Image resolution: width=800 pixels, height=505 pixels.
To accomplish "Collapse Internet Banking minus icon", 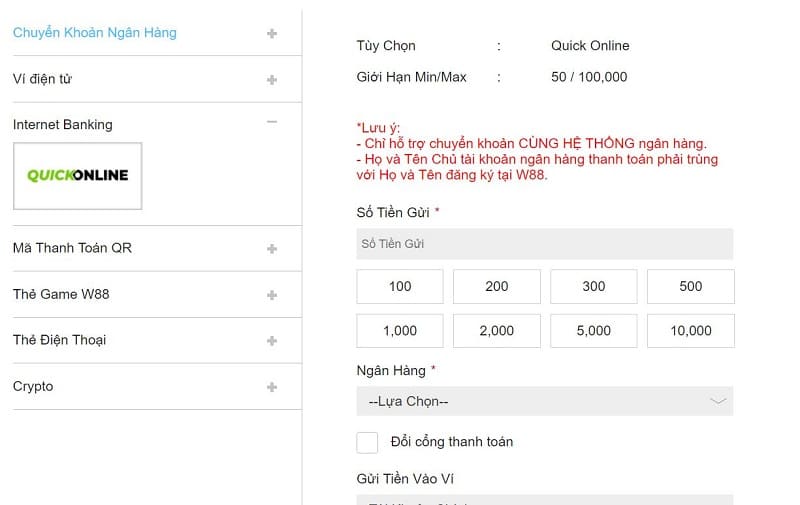I will [272, 121].
